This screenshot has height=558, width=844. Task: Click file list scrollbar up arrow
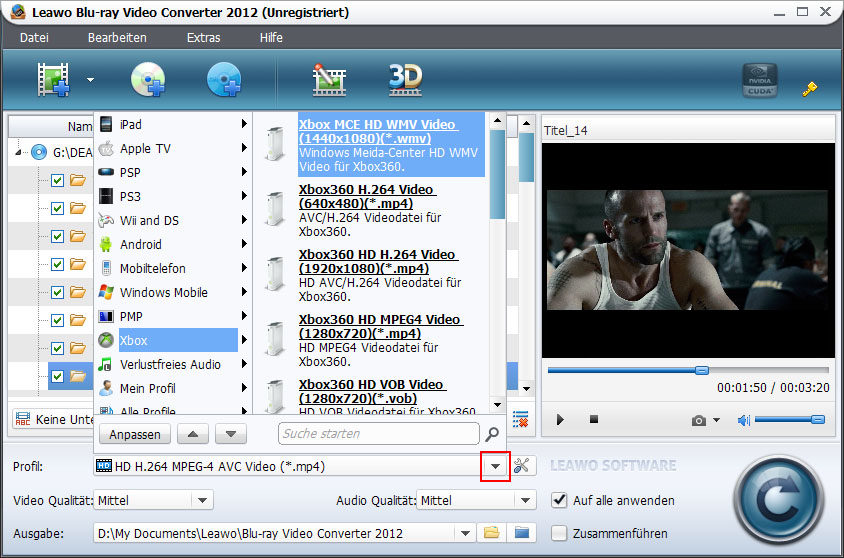526,124
